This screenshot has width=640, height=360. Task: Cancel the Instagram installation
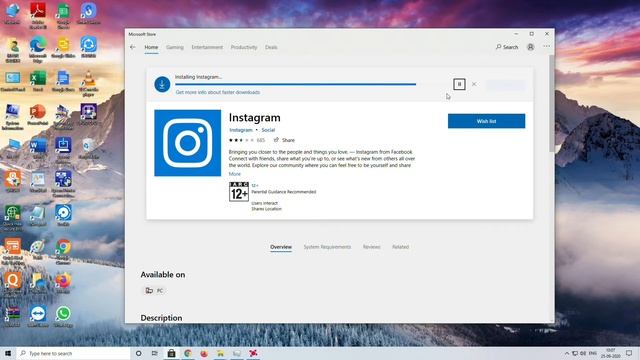tap(474, 84)
